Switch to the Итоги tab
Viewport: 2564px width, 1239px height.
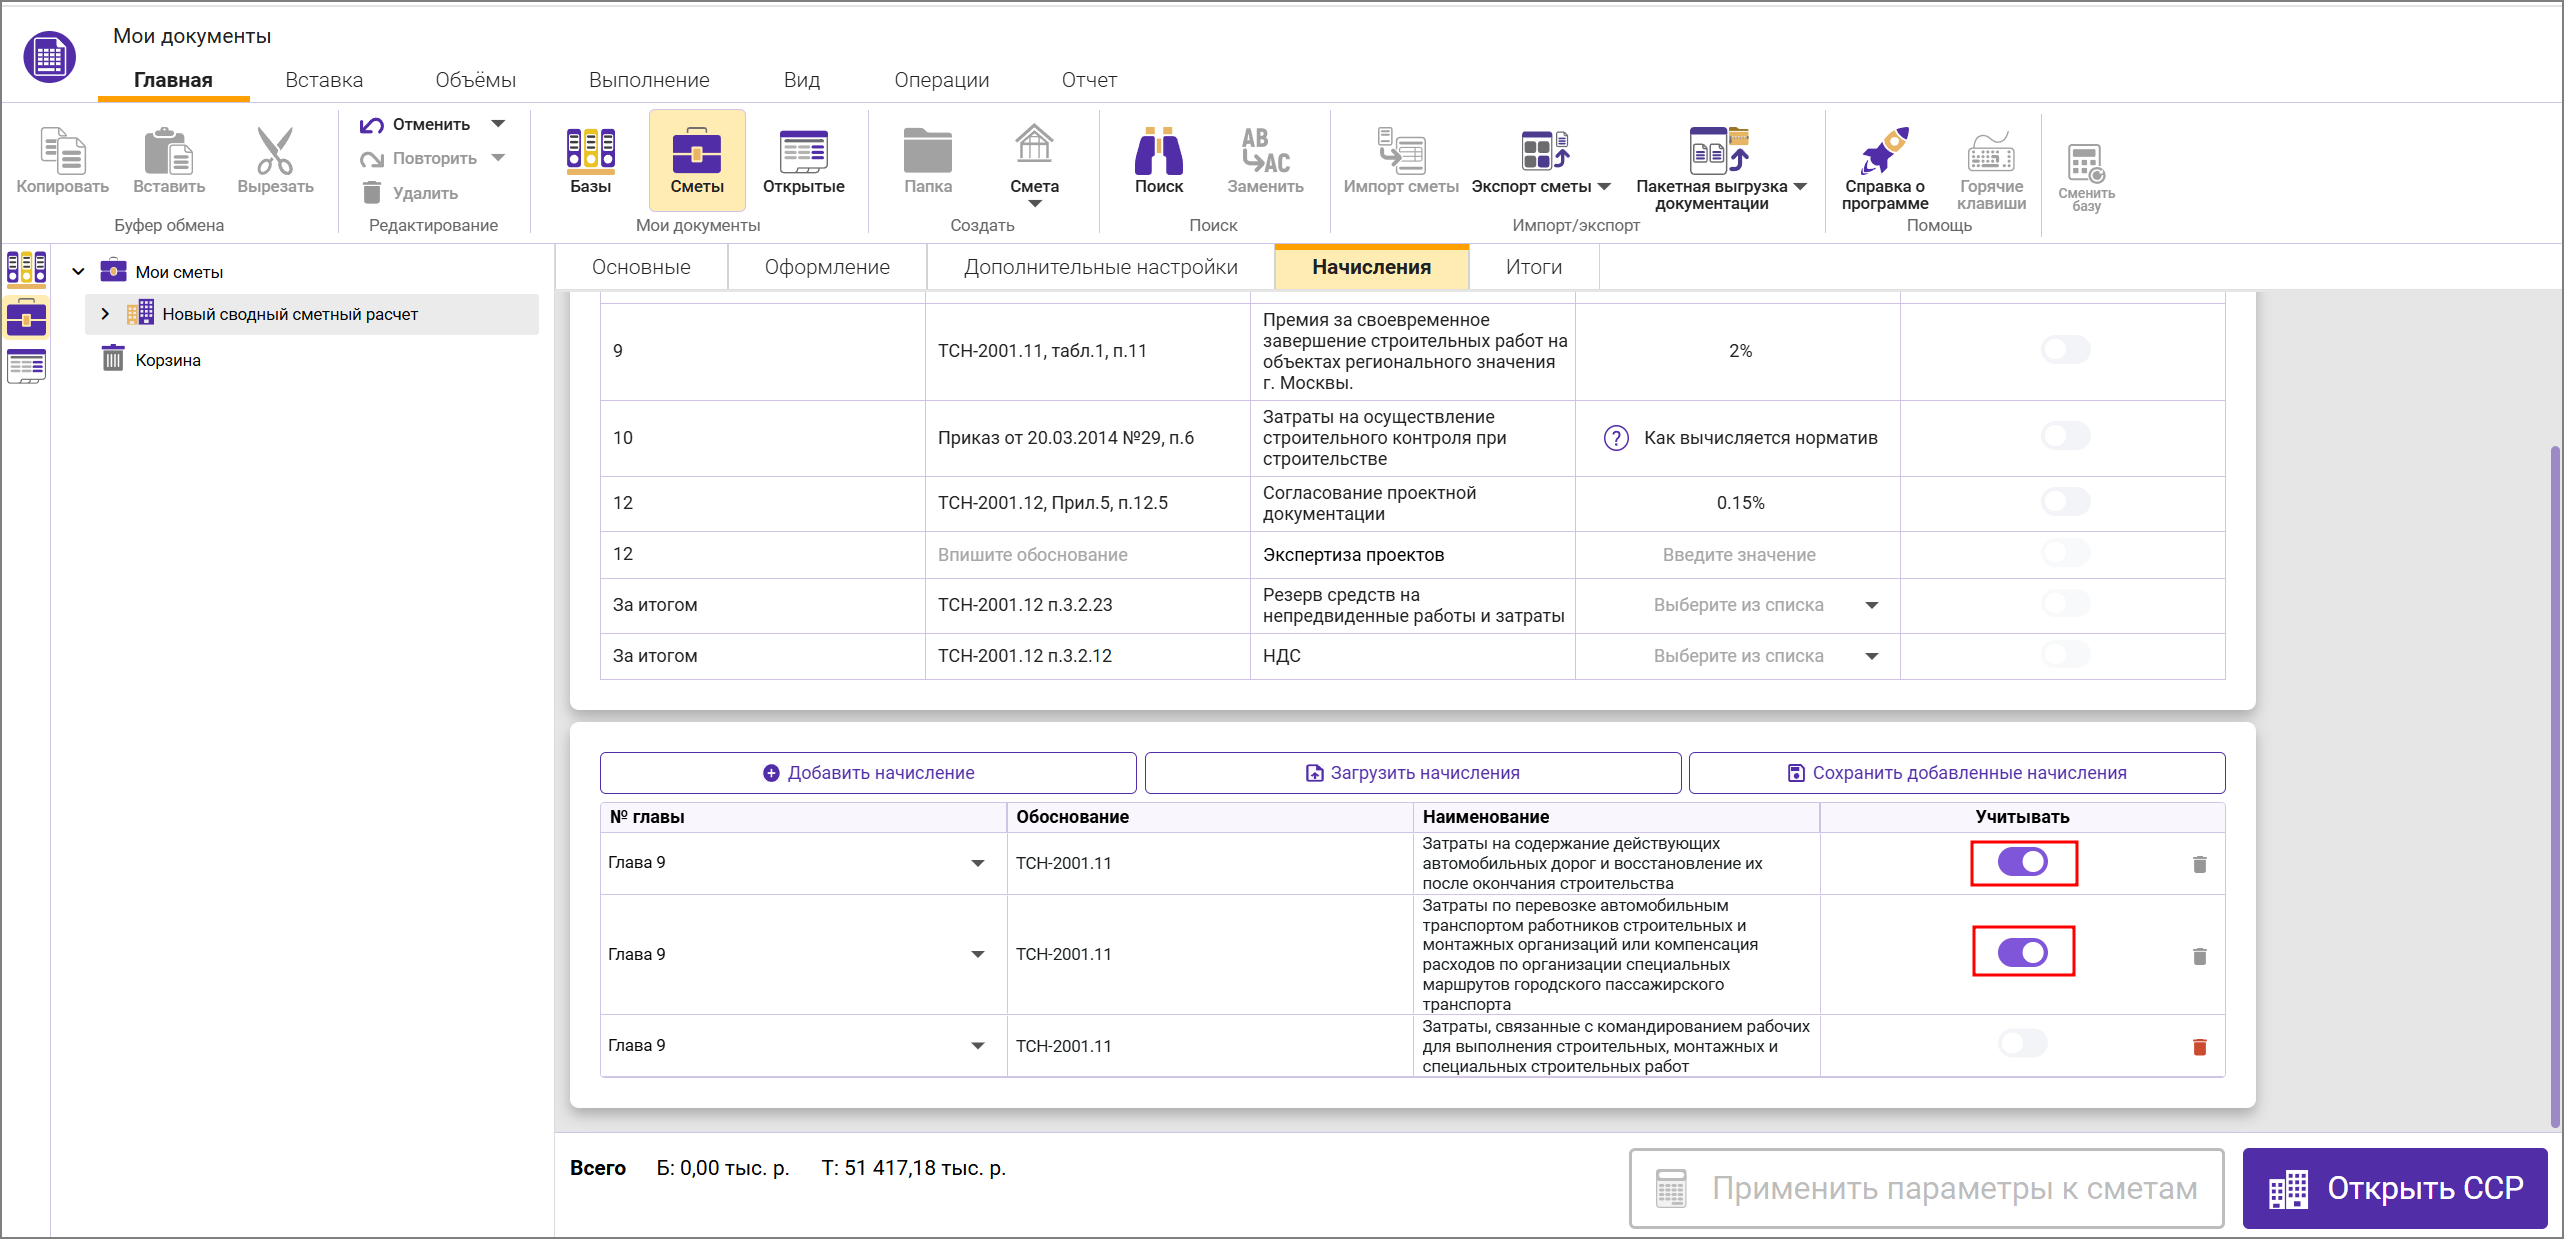click(1533, 267)
